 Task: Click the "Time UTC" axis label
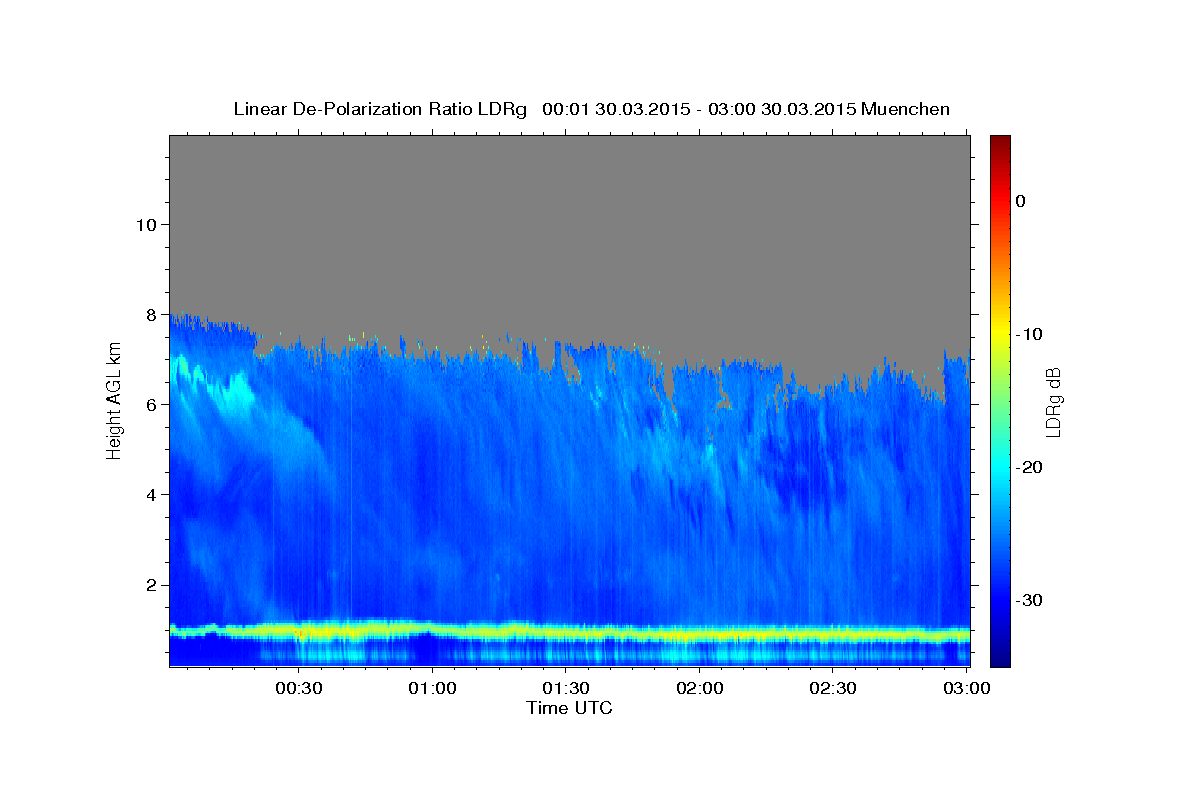[569, 708]
